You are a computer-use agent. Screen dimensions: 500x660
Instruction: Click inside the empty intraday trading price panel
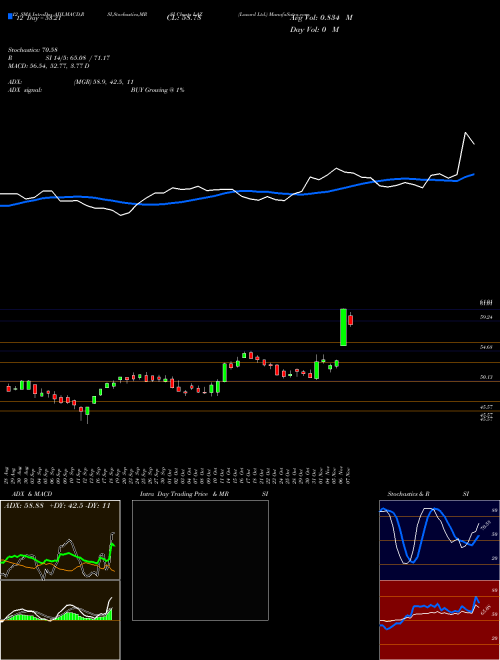pyautogui.click(x=200, y=560)
